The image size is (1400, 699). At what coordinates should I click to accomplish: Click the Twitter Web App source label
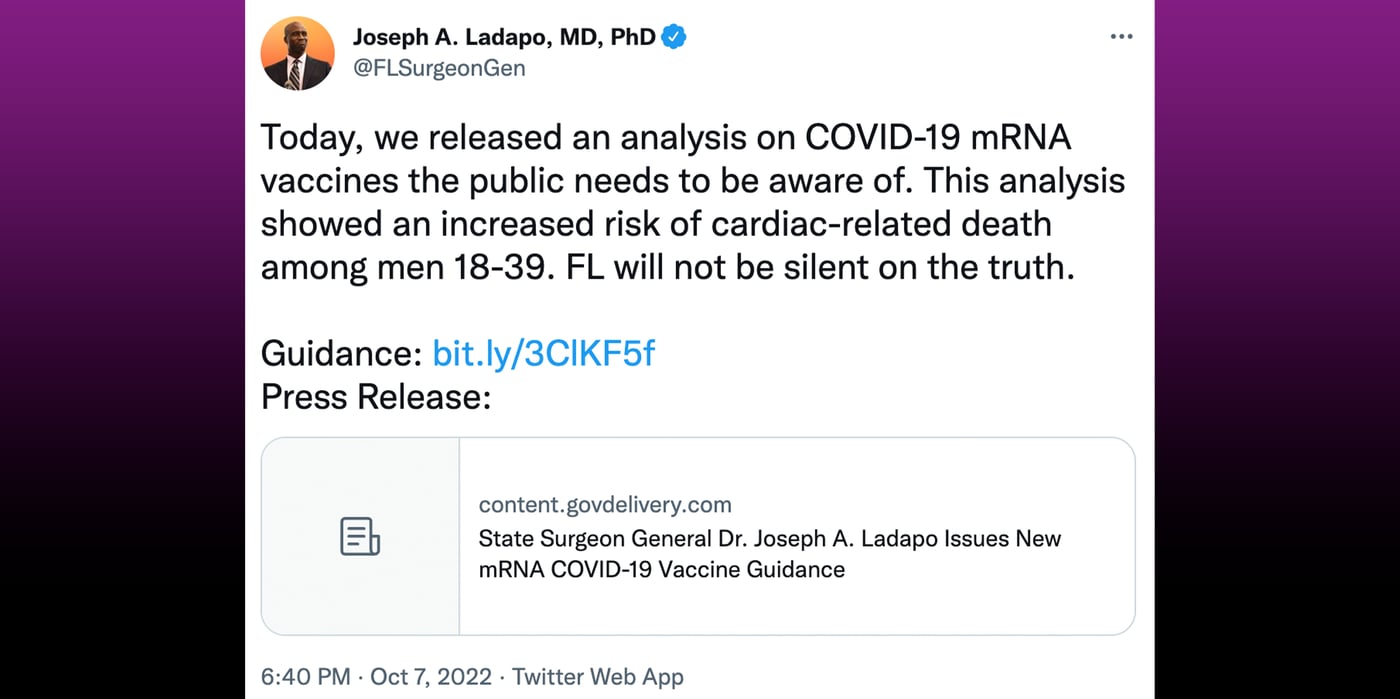pyautogui.click(x=598, y=677)
